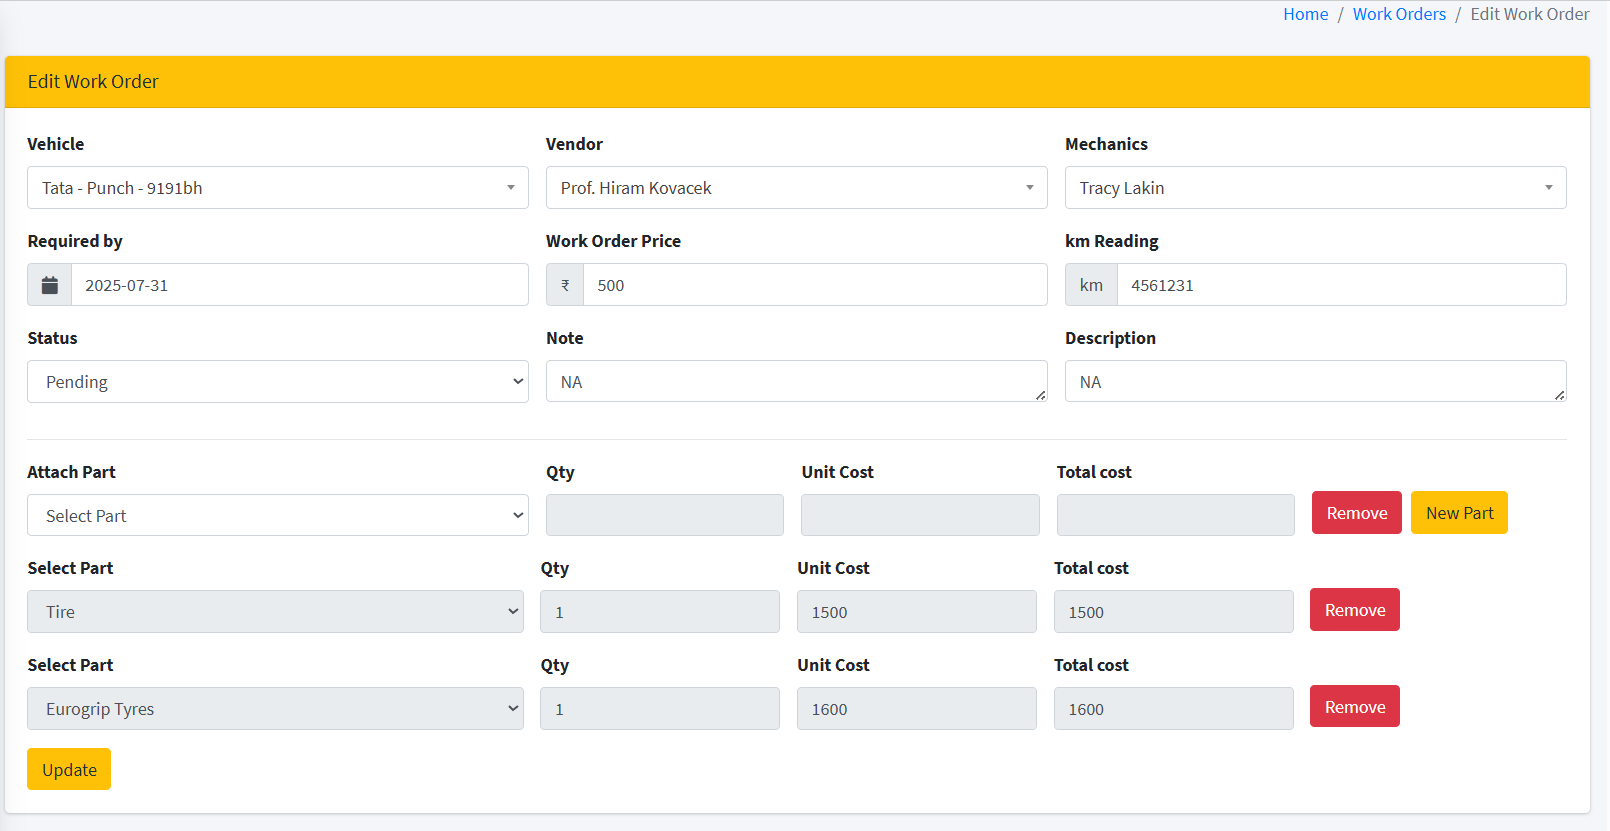Click inside the Description text area
Image resolution: width=1610 pixels, height=831 pixels.
click(x=1315, y=382)
